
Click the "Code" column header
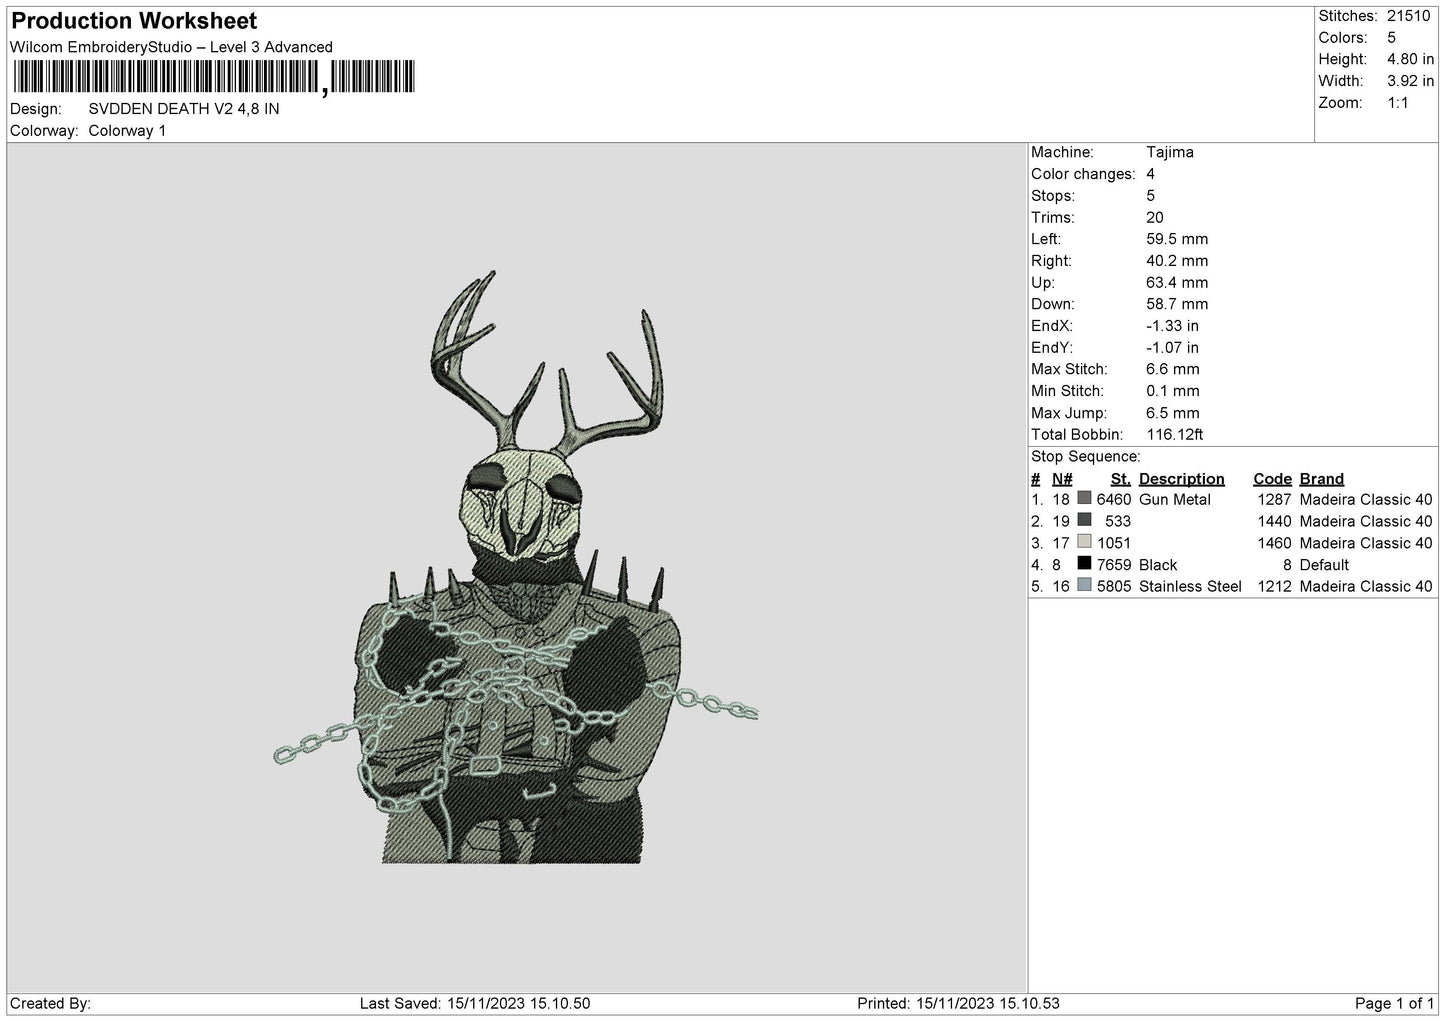point(1273,479)
